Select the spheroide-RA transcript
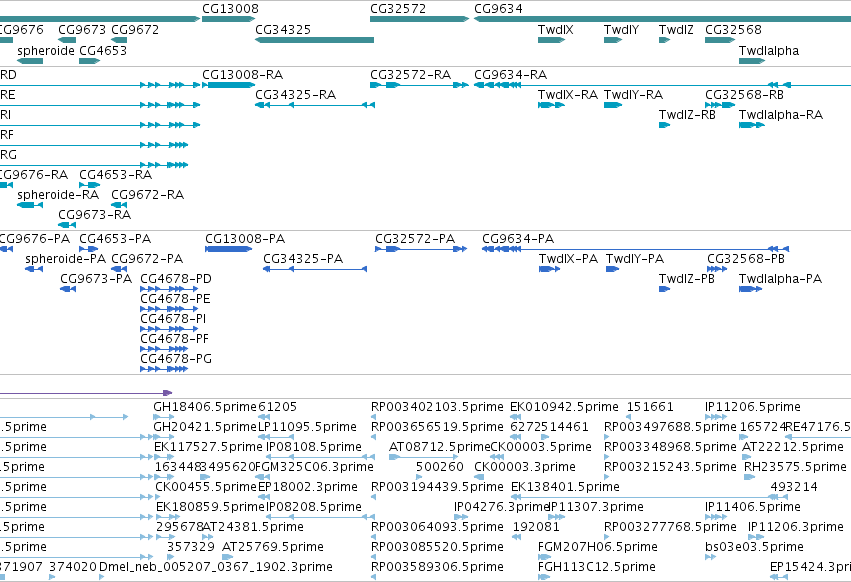The image size is (851, 582). pyautogui.click(x=30, y=205)
